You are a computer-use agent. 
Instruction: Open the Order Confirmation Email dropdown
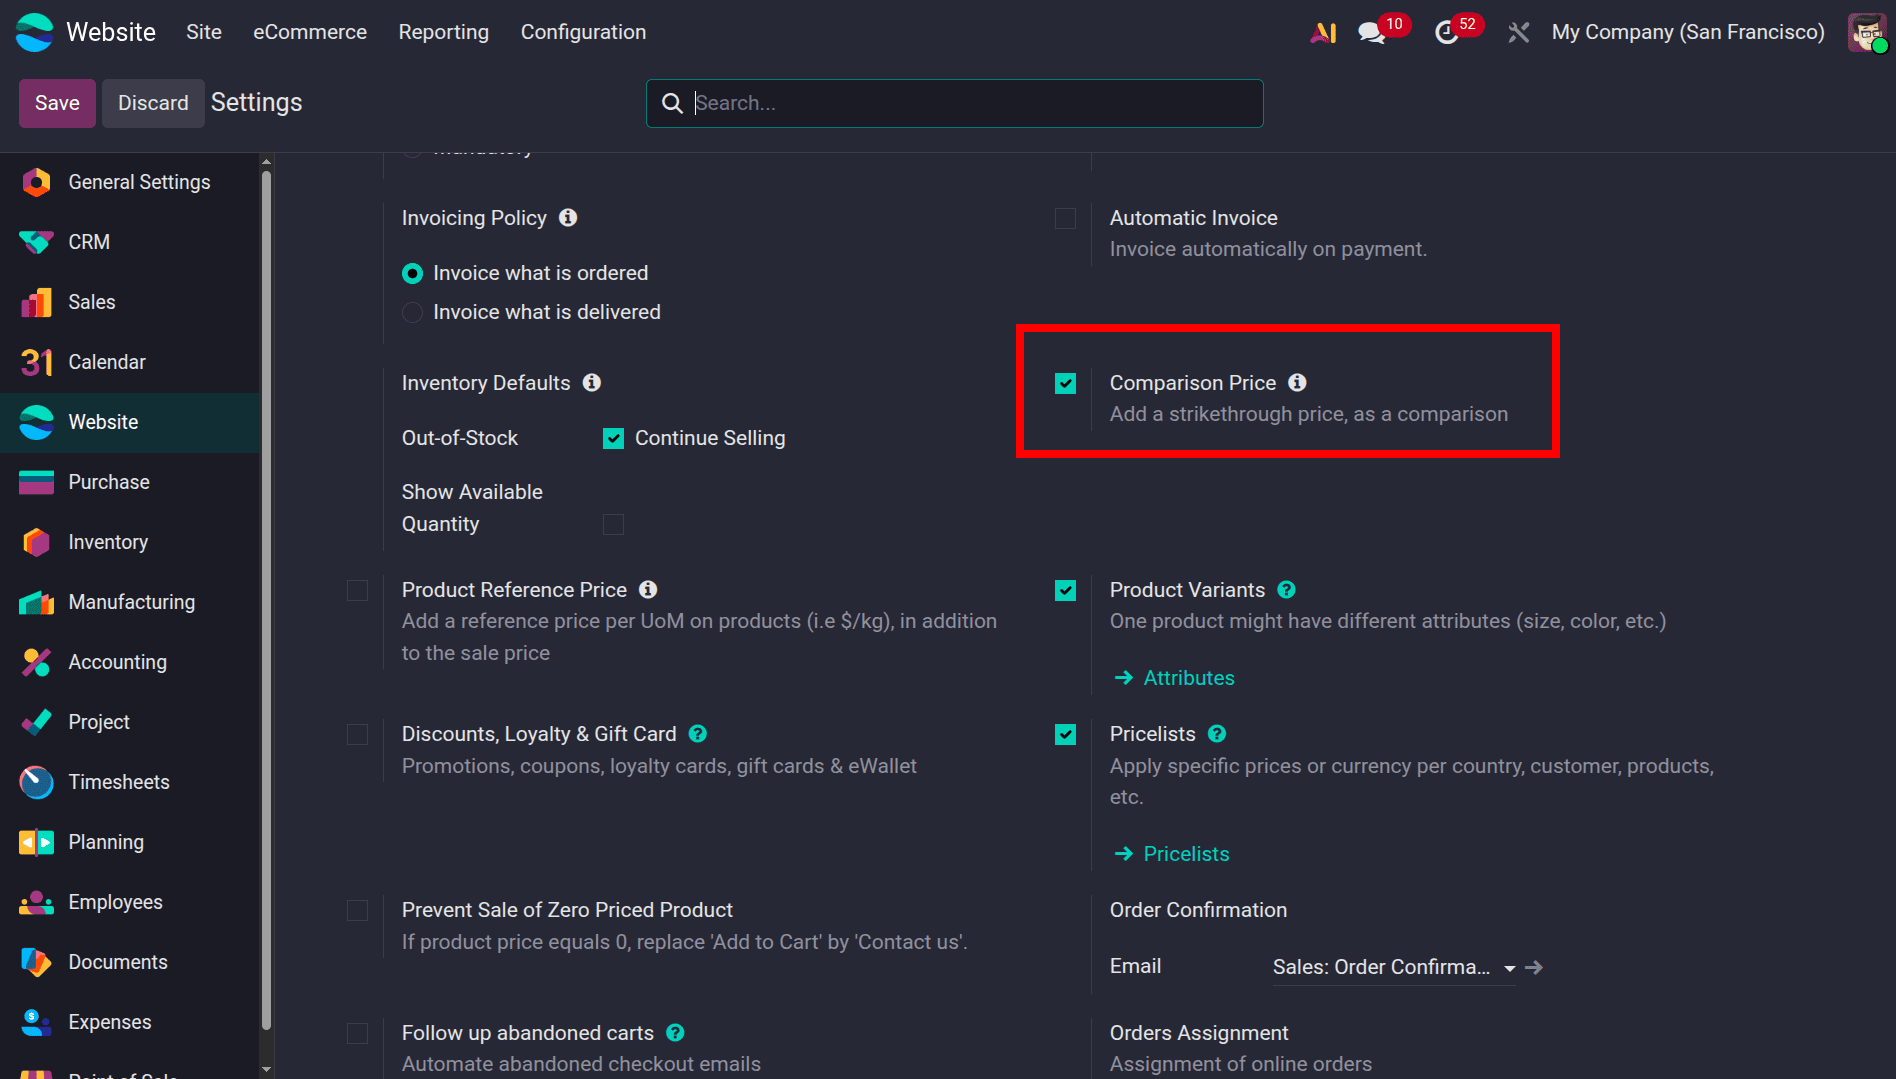[1394, 967]
